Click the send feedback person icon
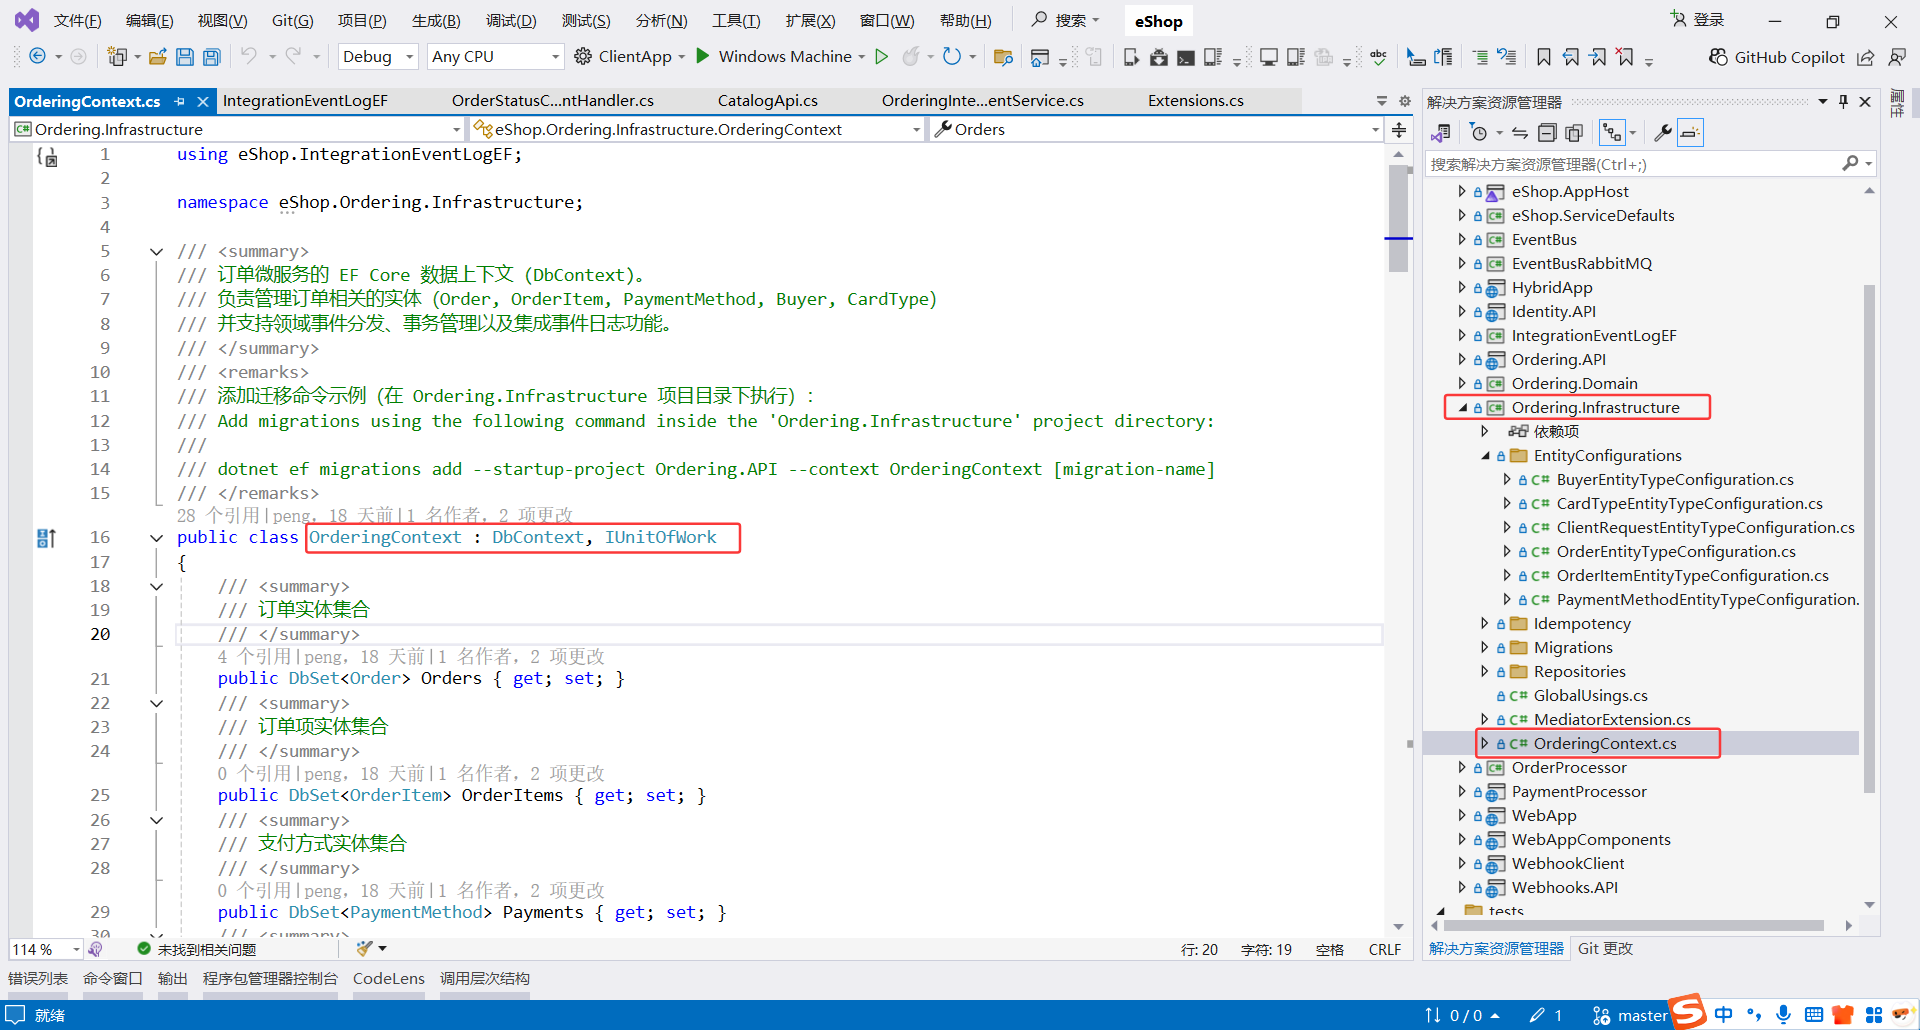Viewport: 1920px width, 1030px height. click(x=1896, y=57)
